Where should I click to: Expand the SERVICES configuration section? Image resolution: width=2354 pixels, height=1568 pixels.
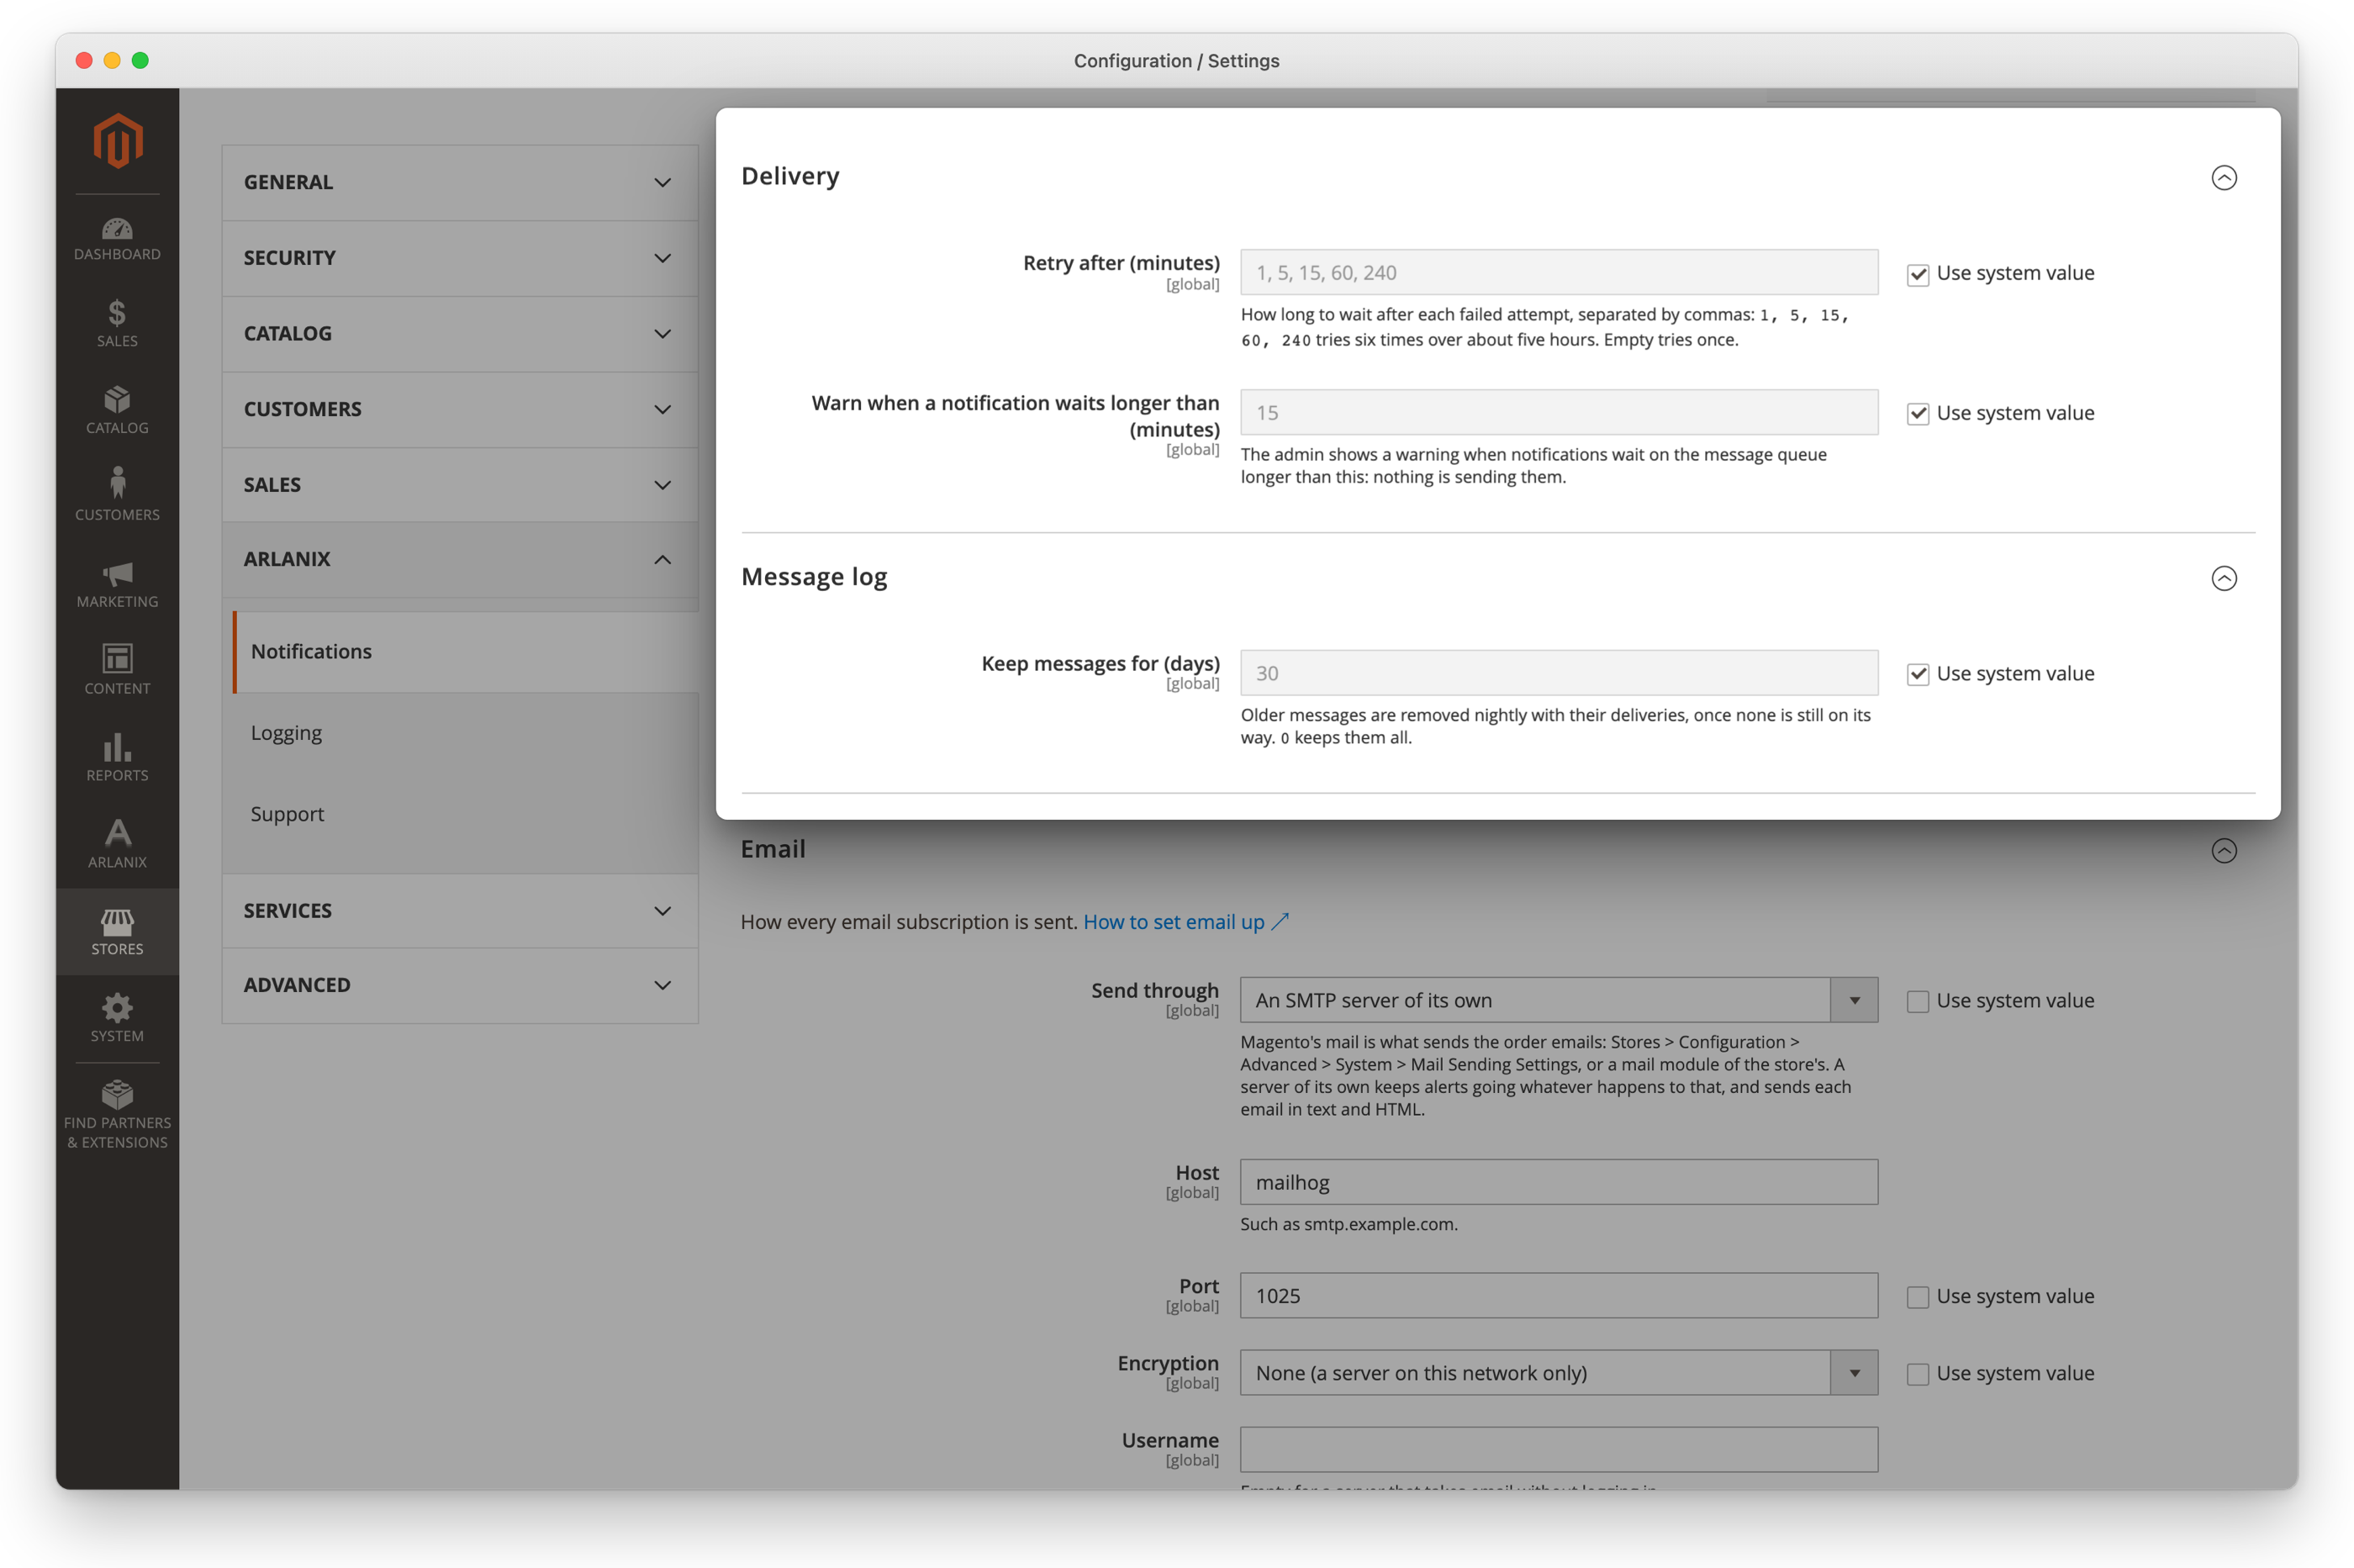460,910
